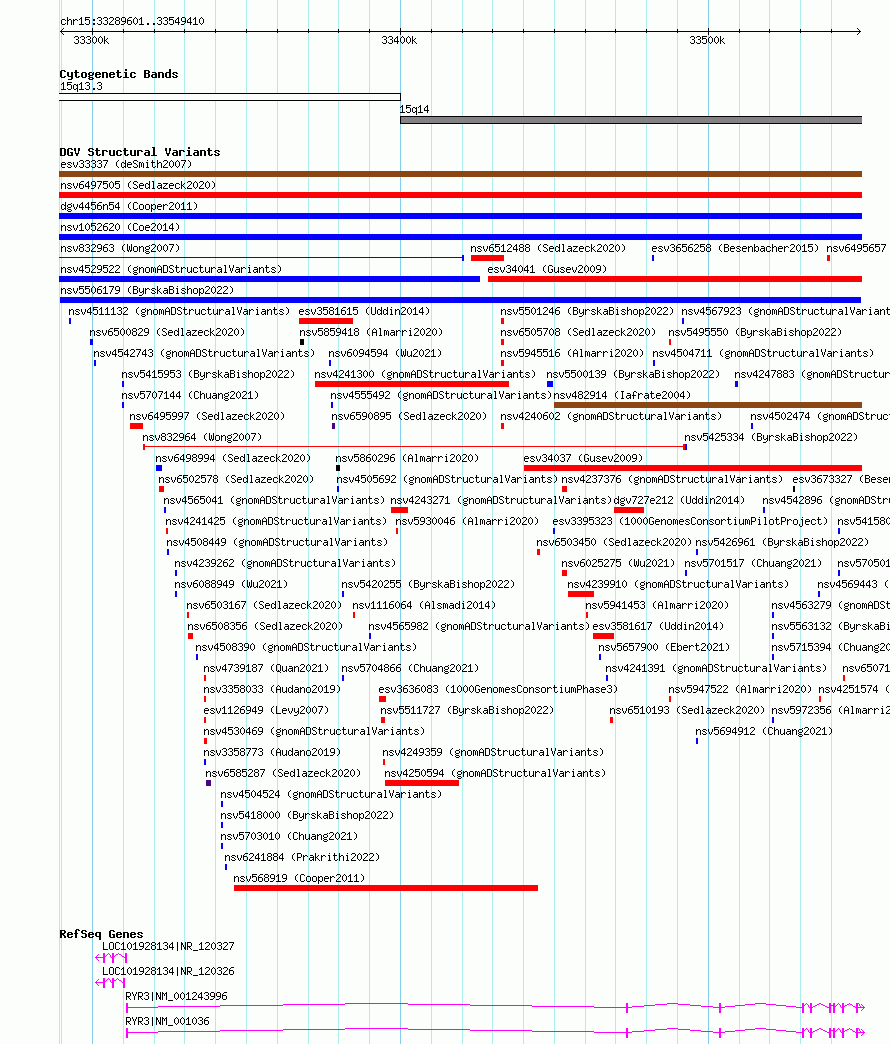This screenshot has height=1044, width=890.
Task: Select the nsv6512488 (Sedlazeck2020) red bar
Action: click(487, 258)
